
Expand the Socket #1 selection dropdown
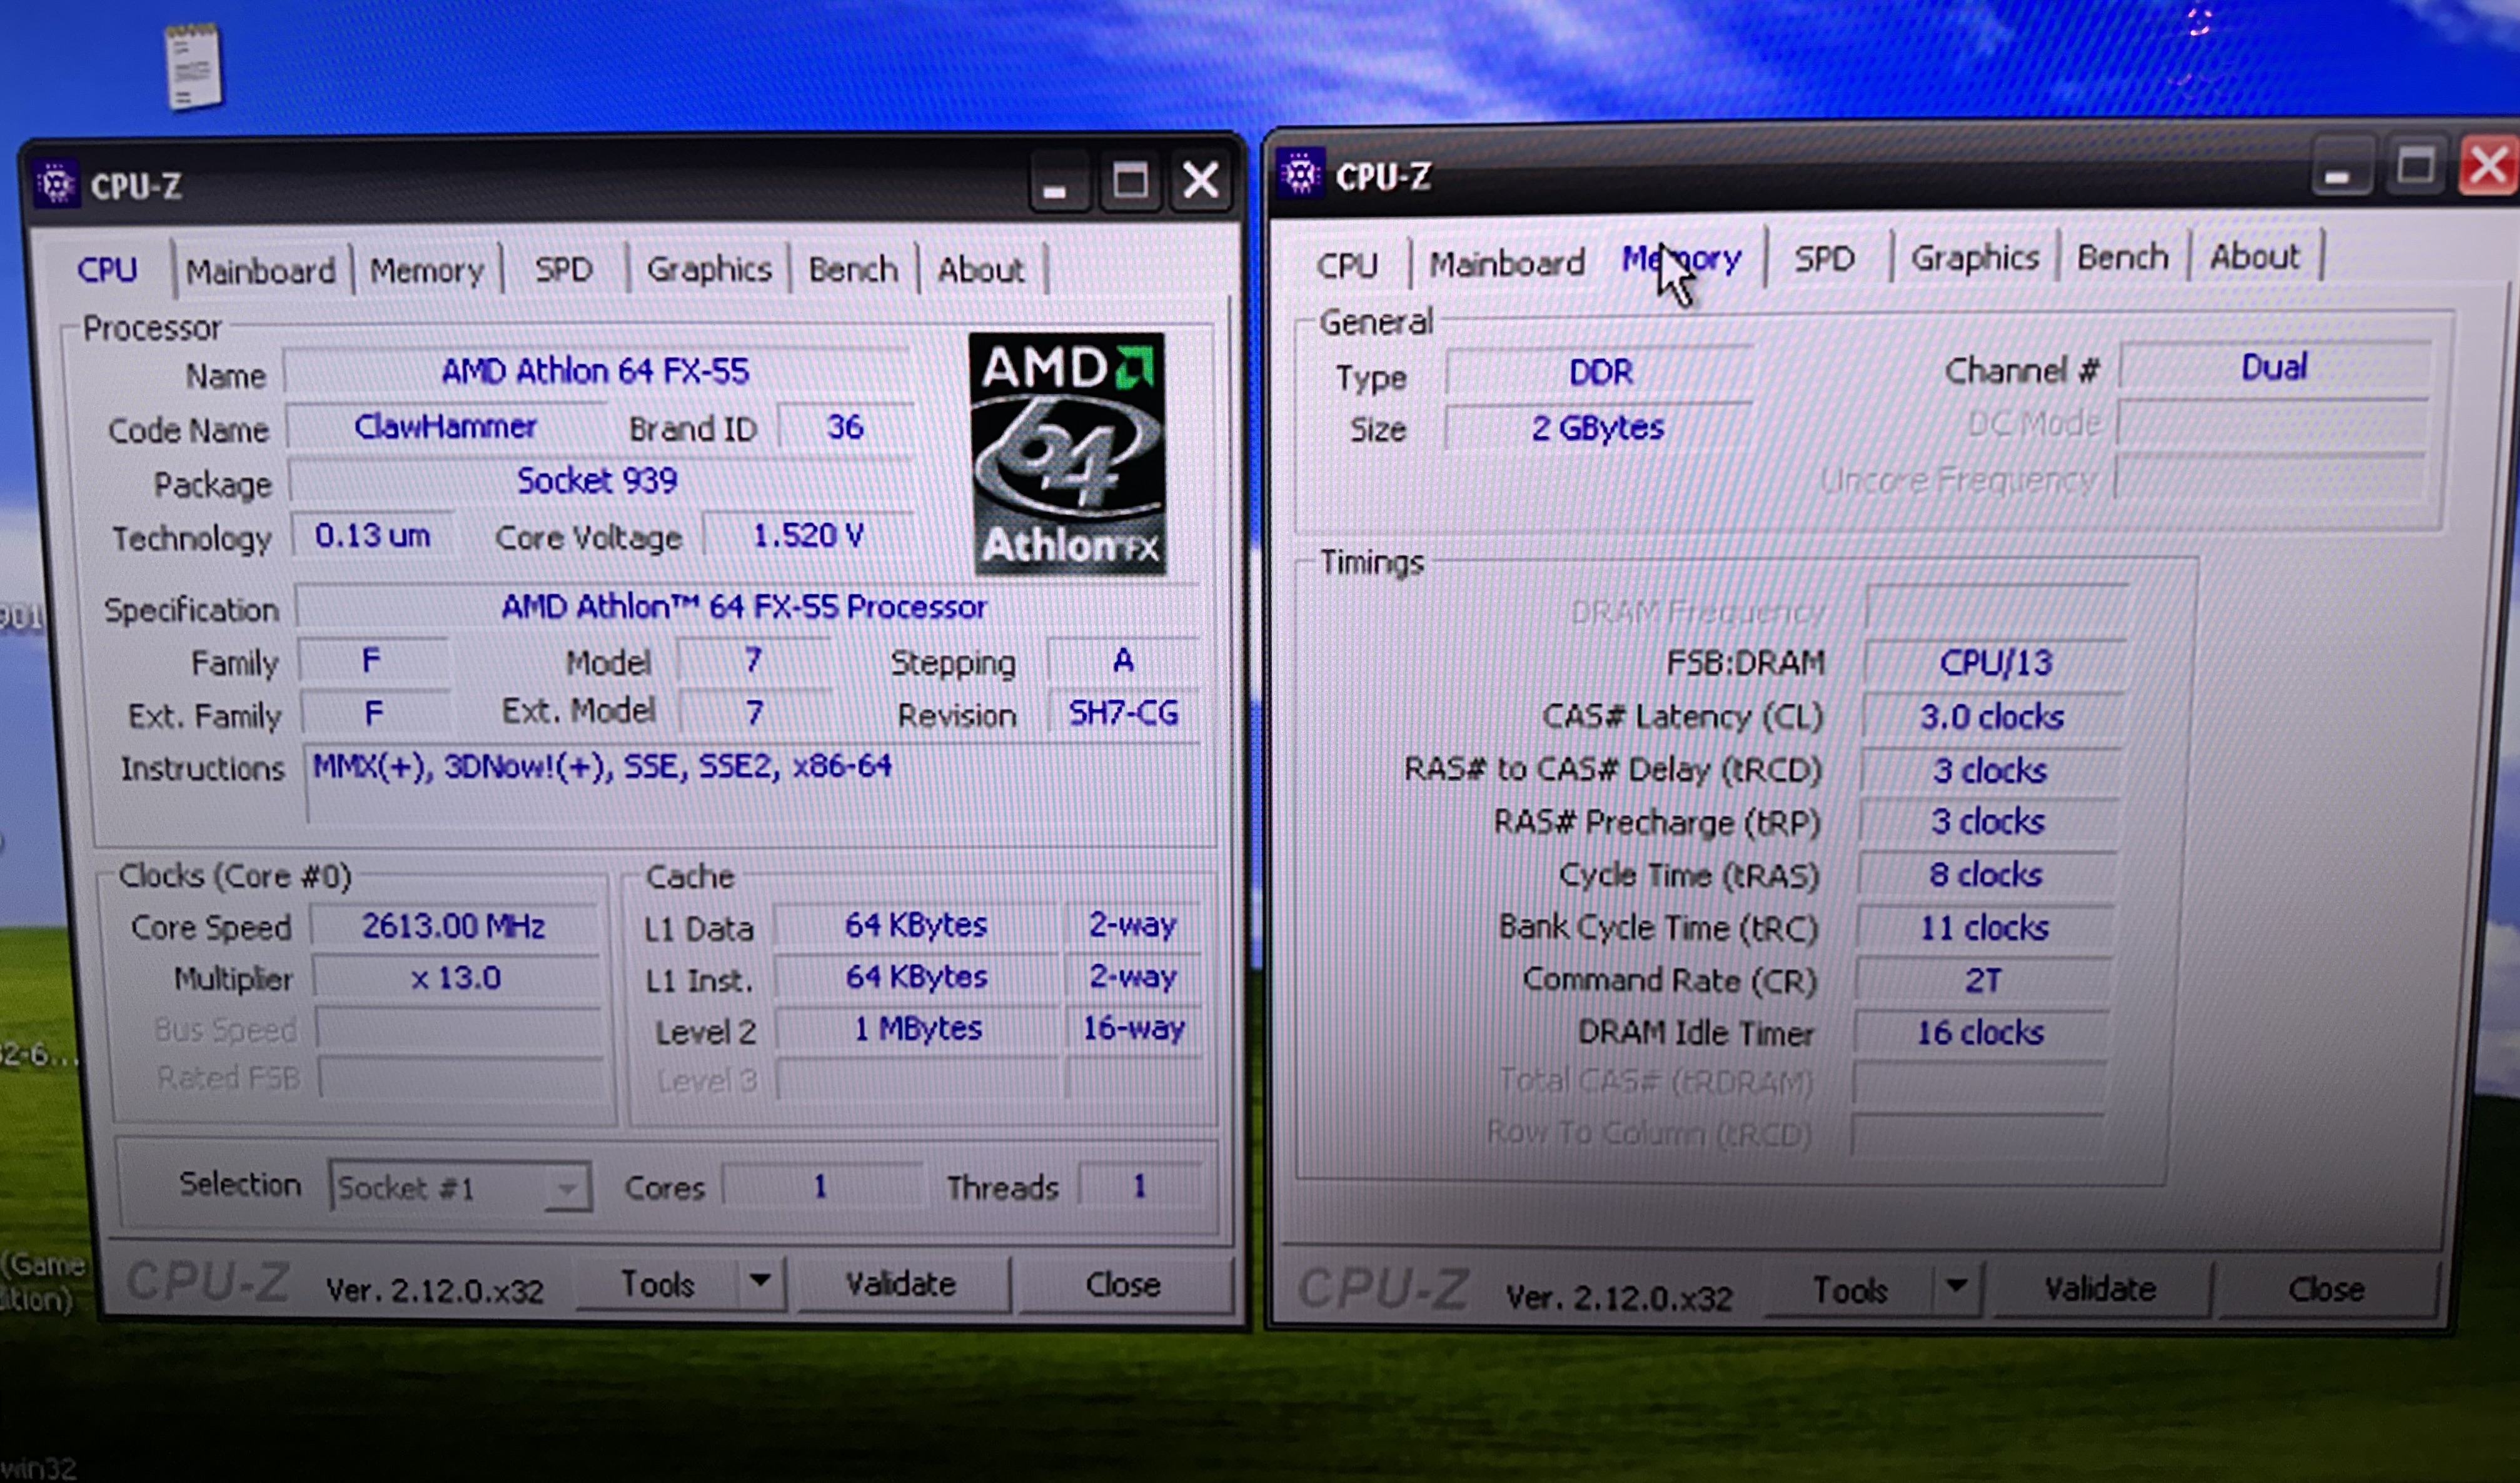566,1189
